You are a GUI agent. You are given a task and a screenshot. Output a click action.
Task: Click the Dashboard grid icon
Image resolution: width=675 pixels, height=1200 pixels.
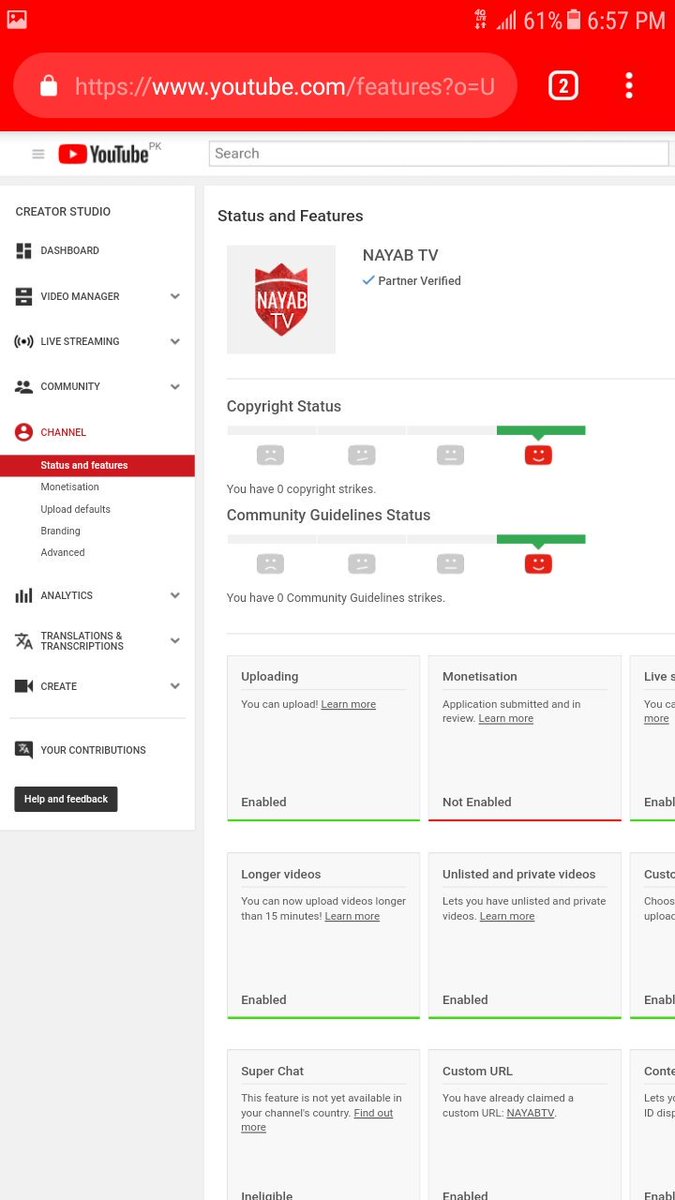[x=24, y=251]
